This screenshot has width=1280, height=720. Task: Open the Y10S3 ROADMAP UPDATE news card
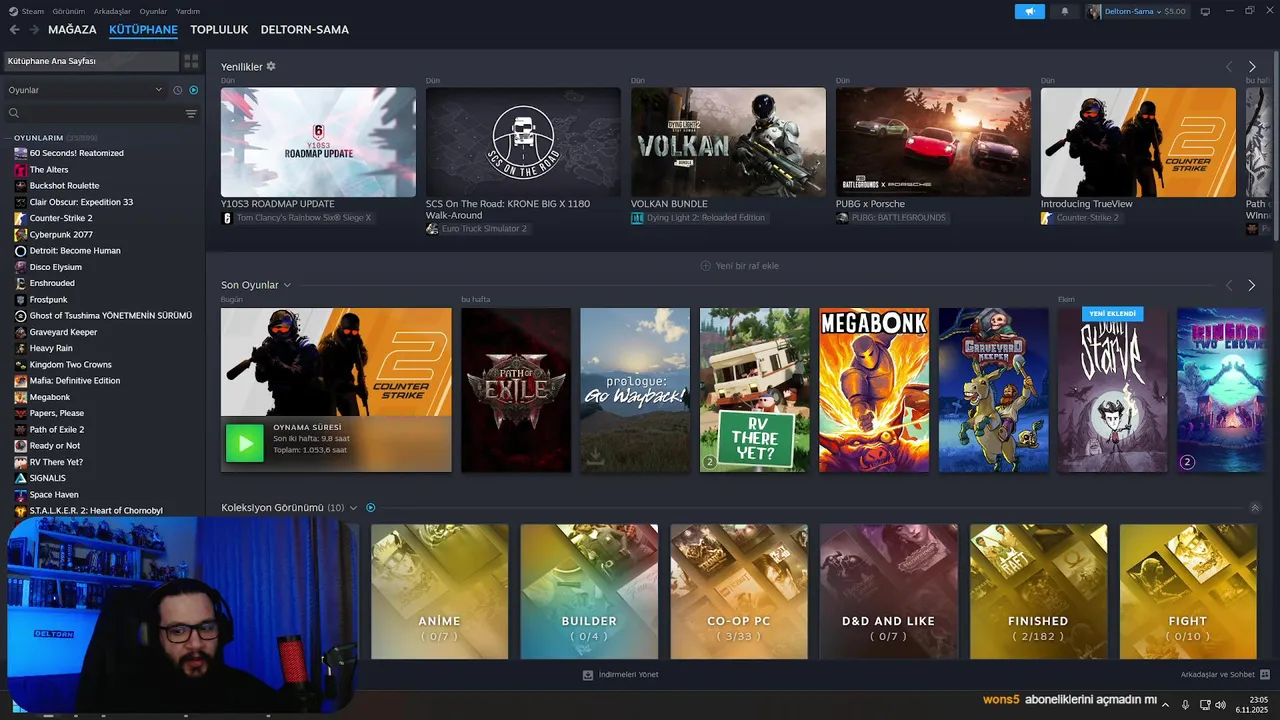318,142
